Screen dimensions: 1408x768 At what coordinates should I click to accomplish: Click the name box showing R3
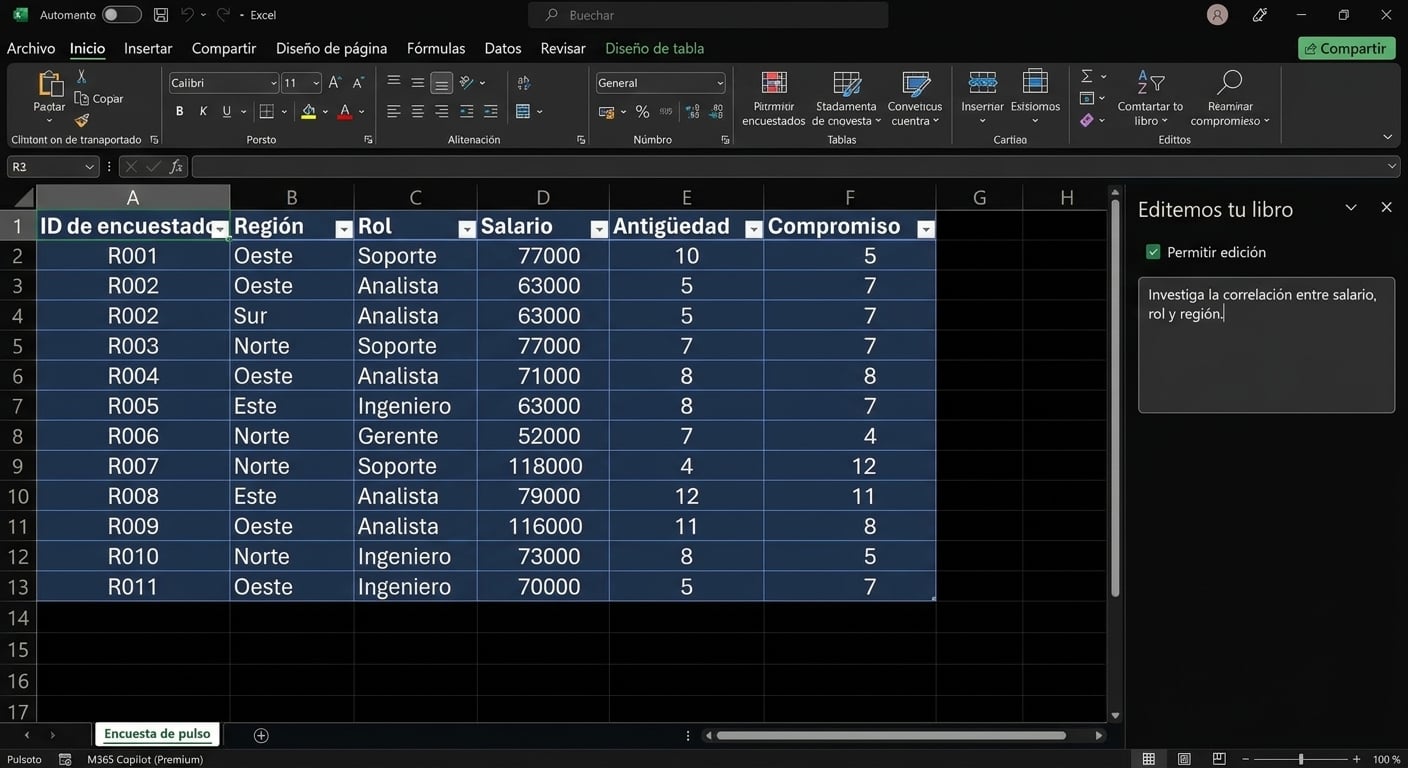pyautogui.click(x=53, y=167)
